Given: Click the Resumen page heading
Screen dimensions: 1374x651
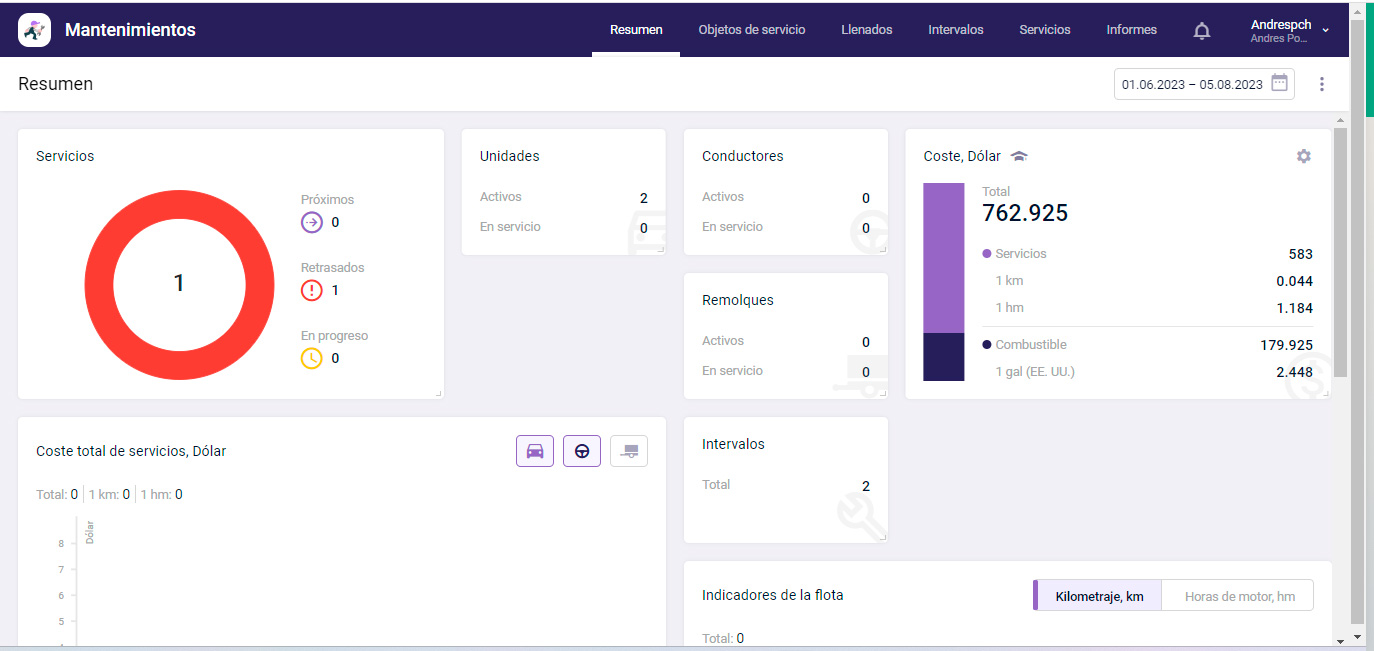Looking at the screenshot, I should pyautogui.click(x=56, y=84).
